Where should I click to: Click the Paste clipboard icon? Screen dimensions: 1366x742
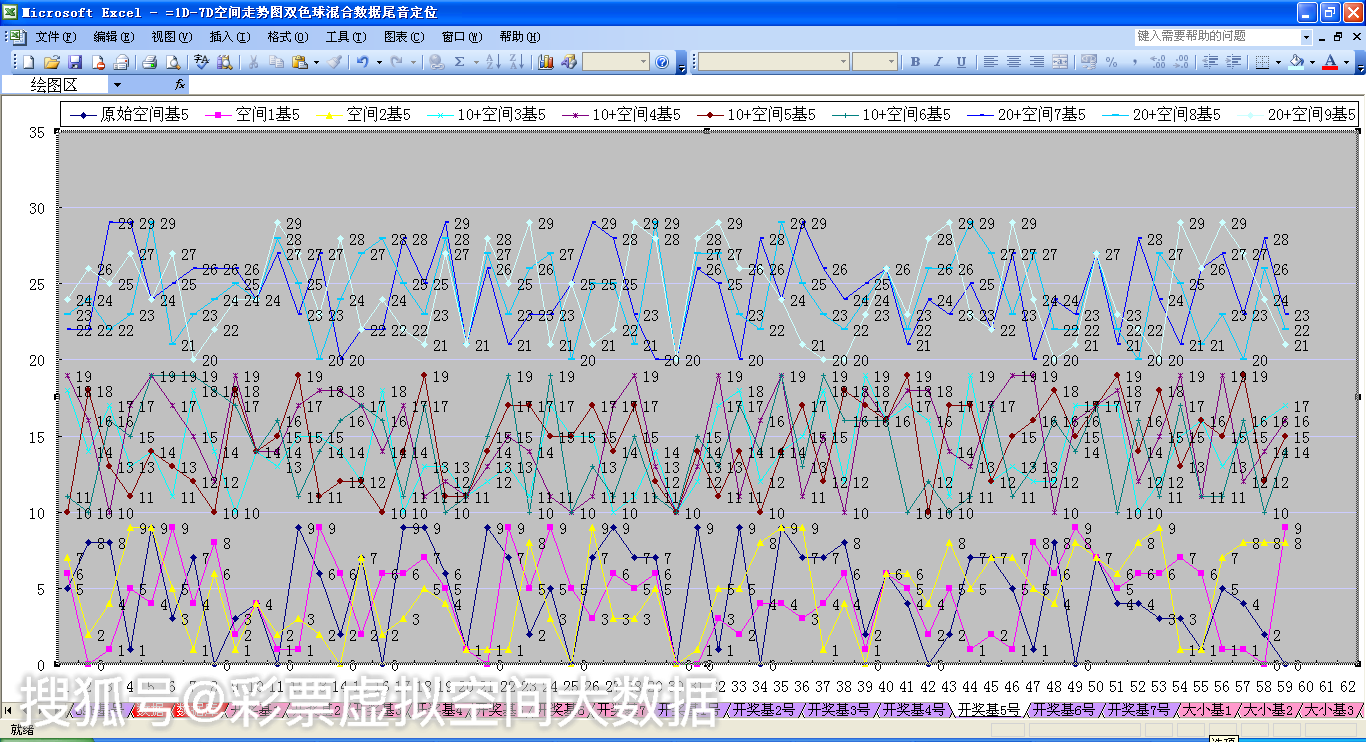[x=299, y=62]
